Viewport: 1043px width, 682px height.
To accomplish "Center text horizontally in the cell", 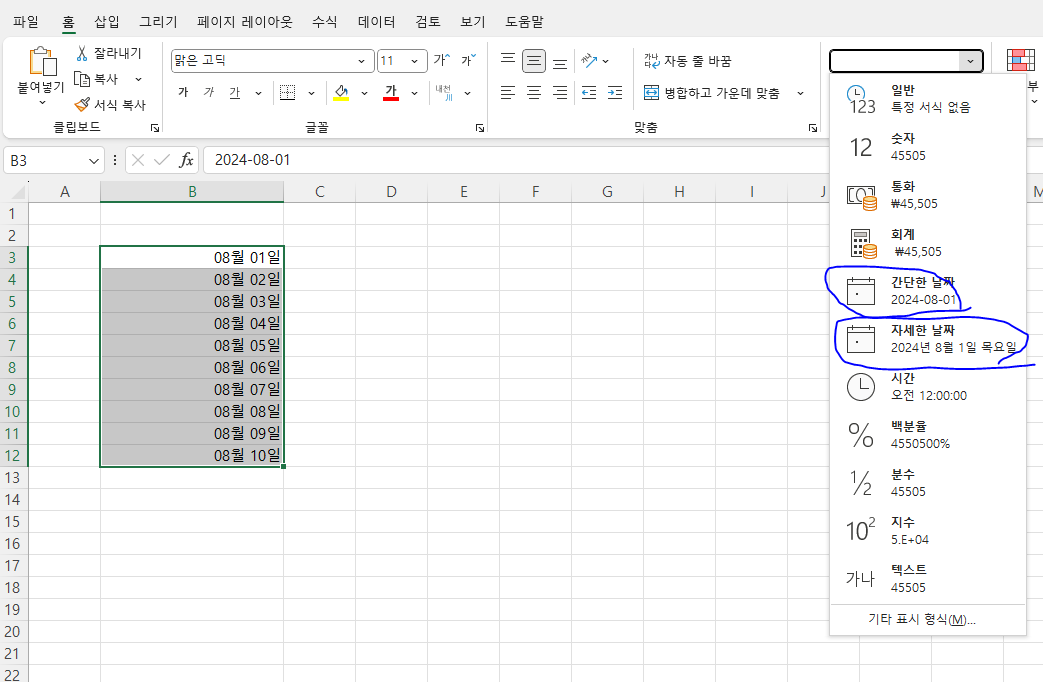I will point(533,92).
